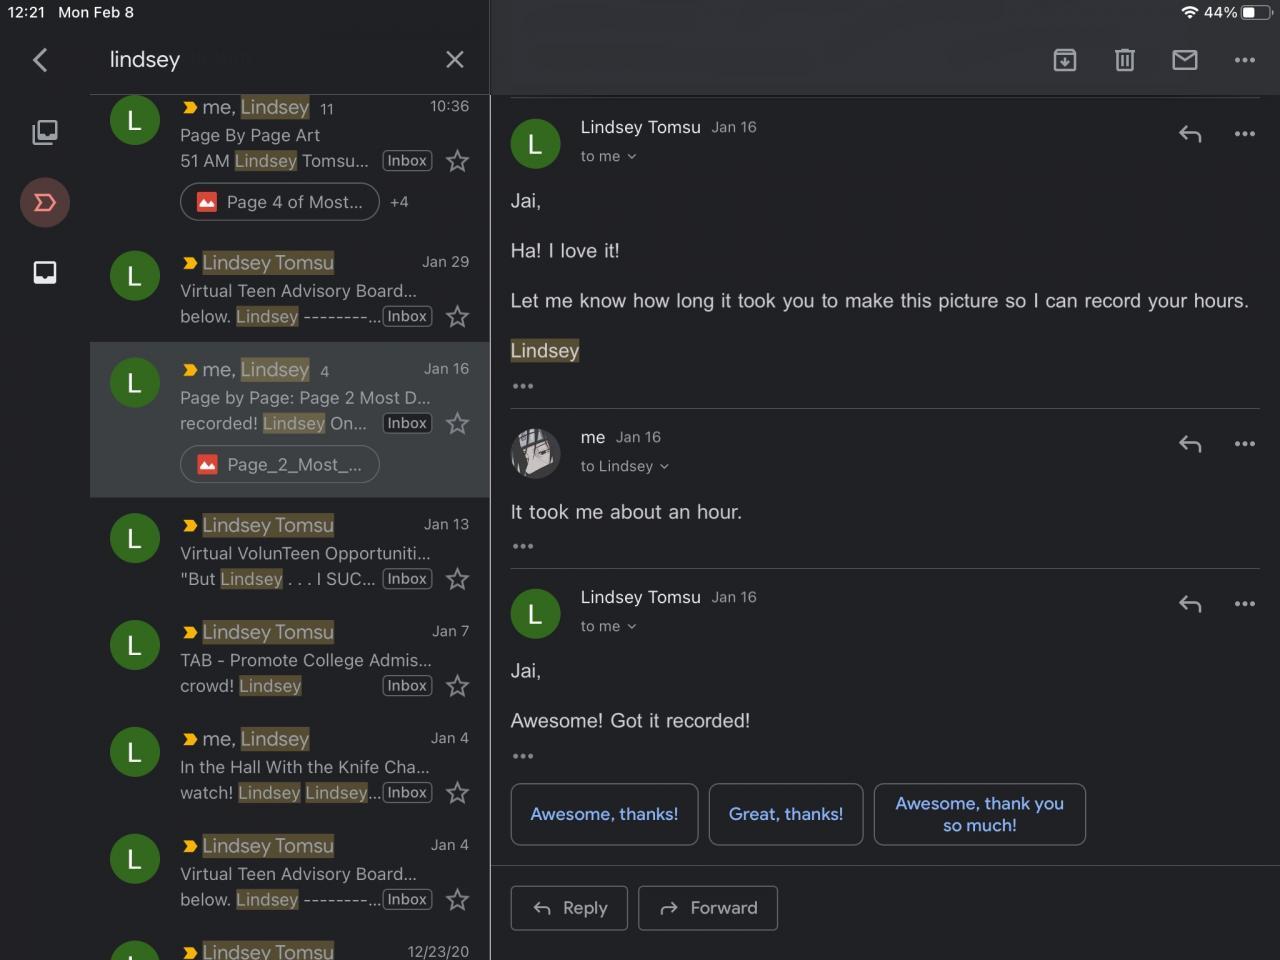Choose smart reply 'Awesome, thanks!'
Viewport: 1280px width, 960px height.
point(604,814)
